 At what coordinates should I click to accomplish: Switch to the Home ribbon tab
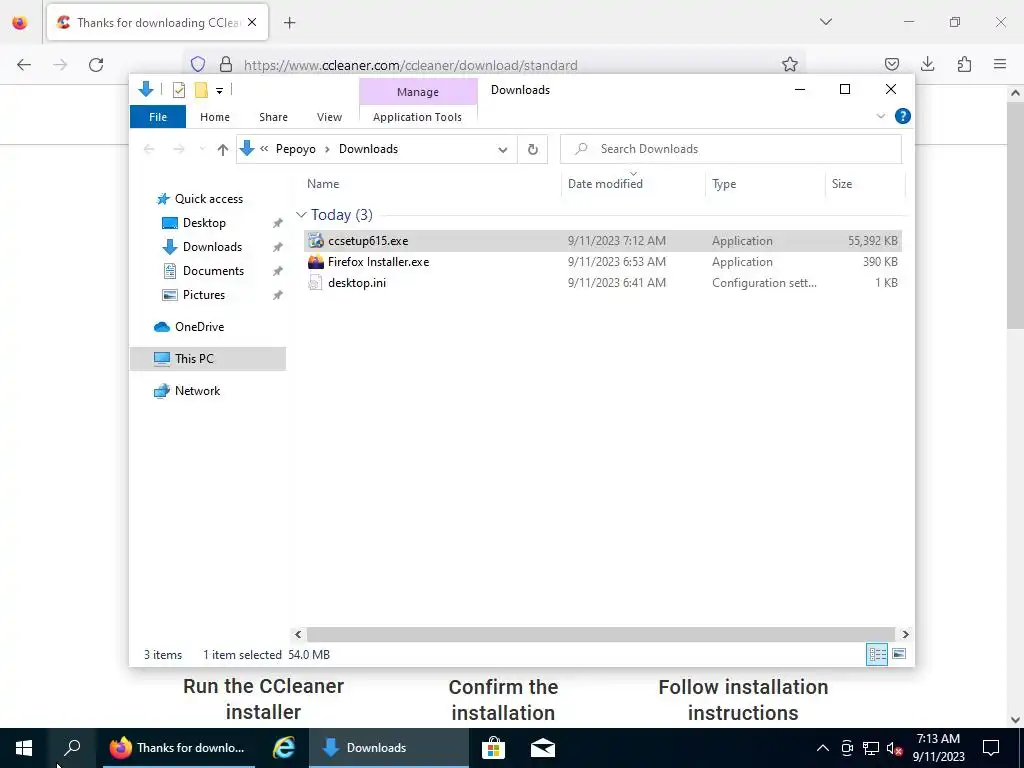215,117
